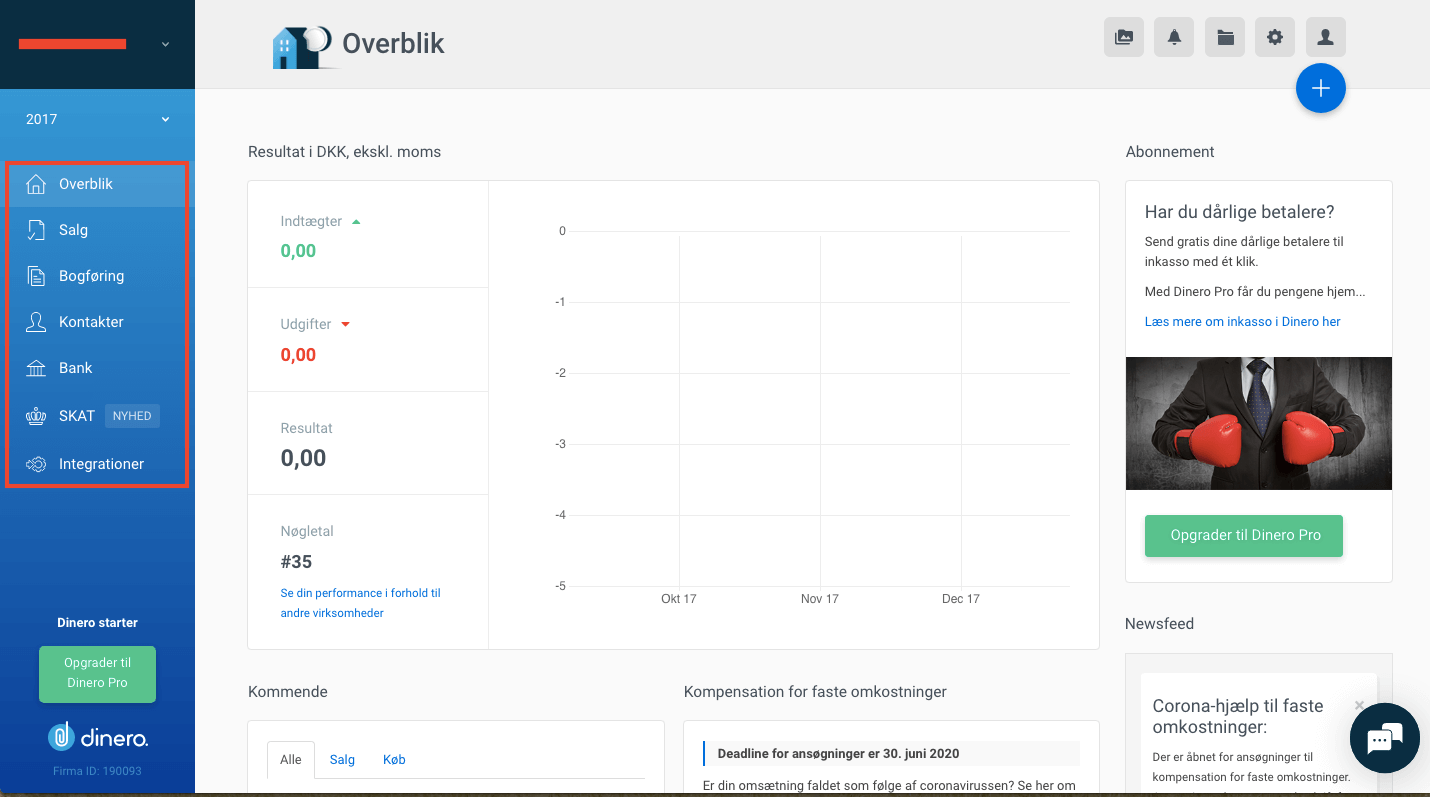Open Læs mere om inkasso link

[x=1242, y=322]
